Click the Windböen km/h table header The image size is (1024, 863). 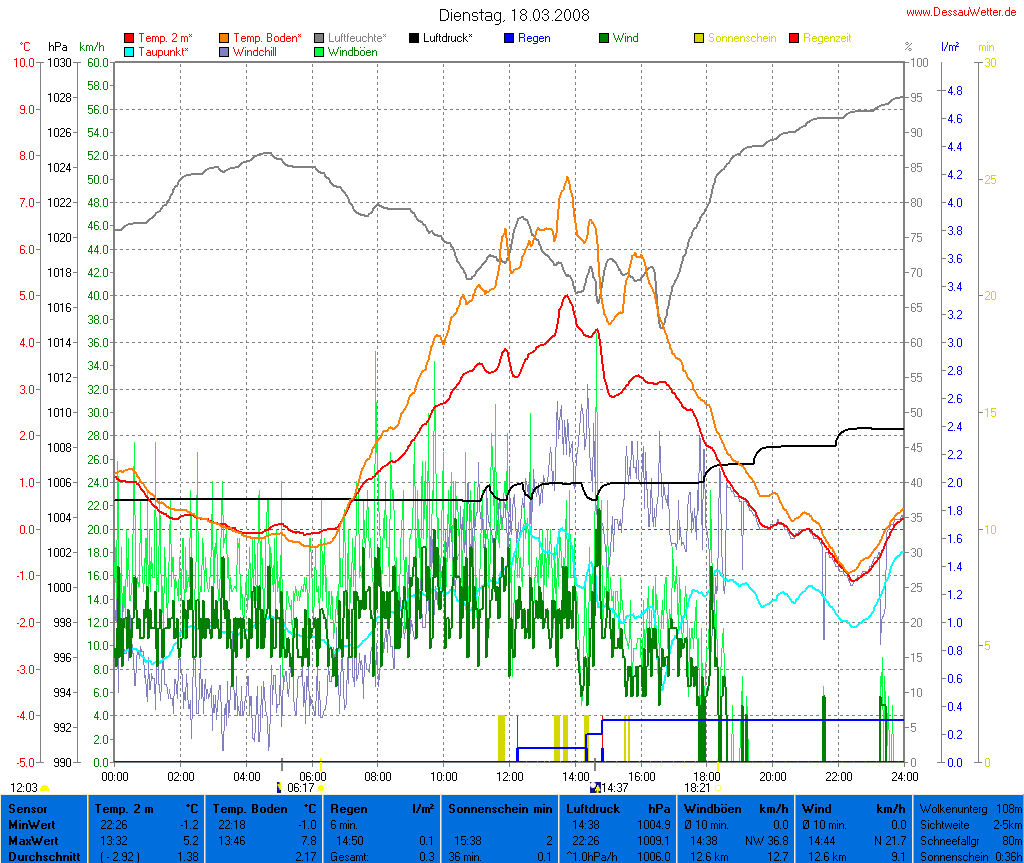pyautogui.click(x=735, y=808)
